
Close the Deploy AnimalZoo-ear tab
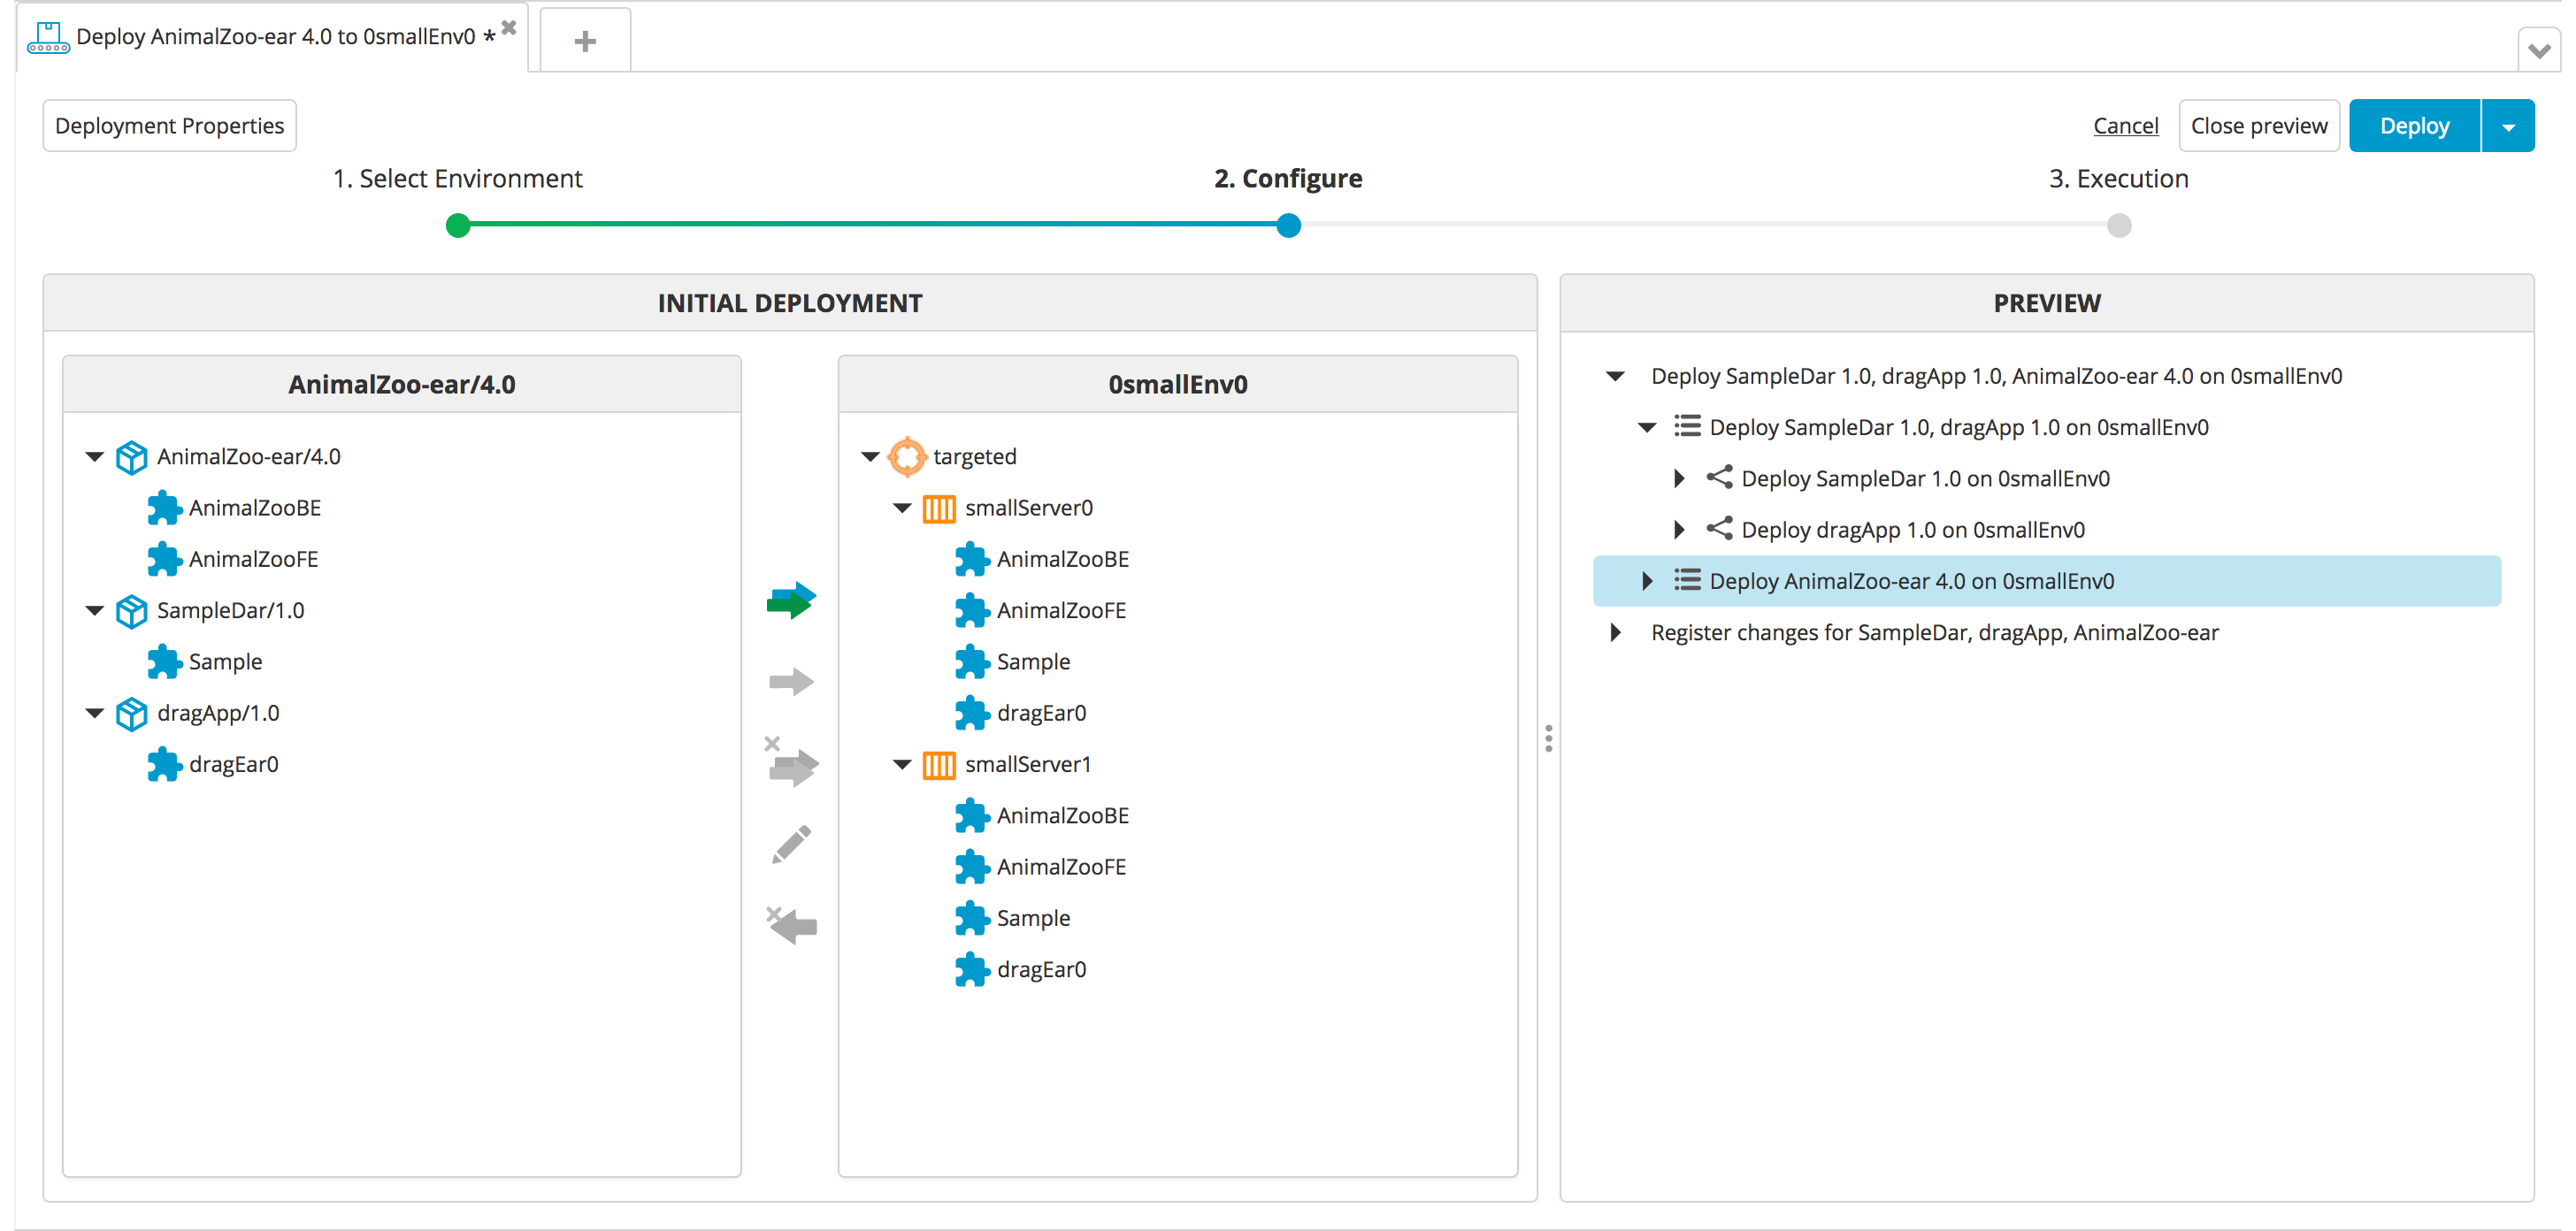(x=509, y=28)
